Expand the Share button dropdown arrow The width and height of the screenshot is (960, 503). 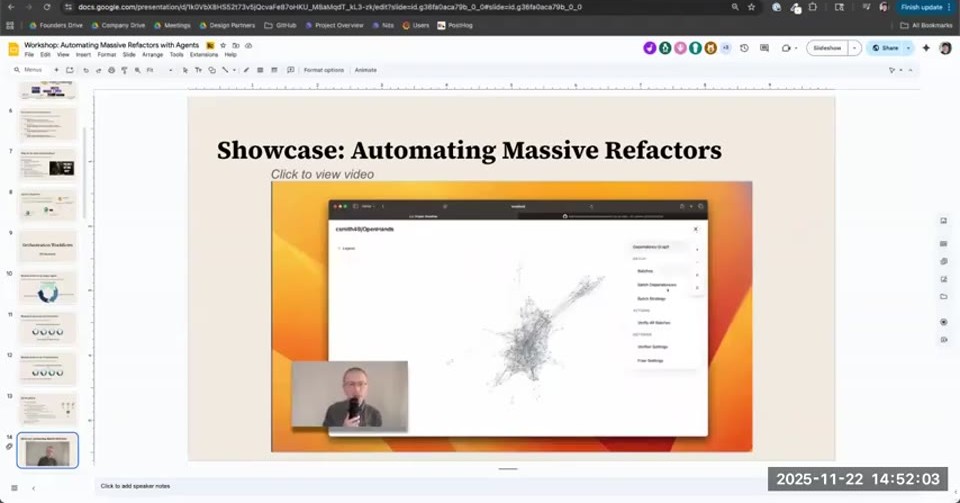pos(909,48)
